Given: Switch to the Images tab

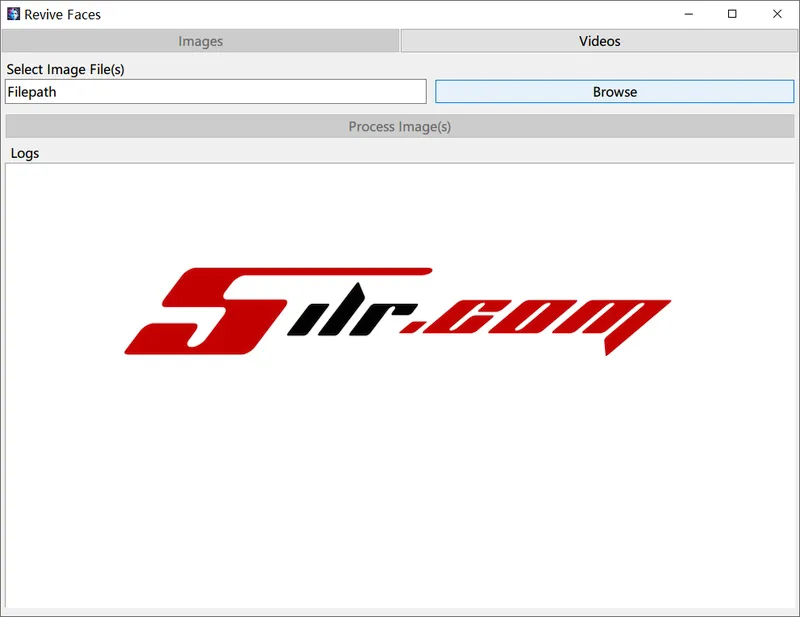Looking at the screenshot, I should click(x=200, y=41).
